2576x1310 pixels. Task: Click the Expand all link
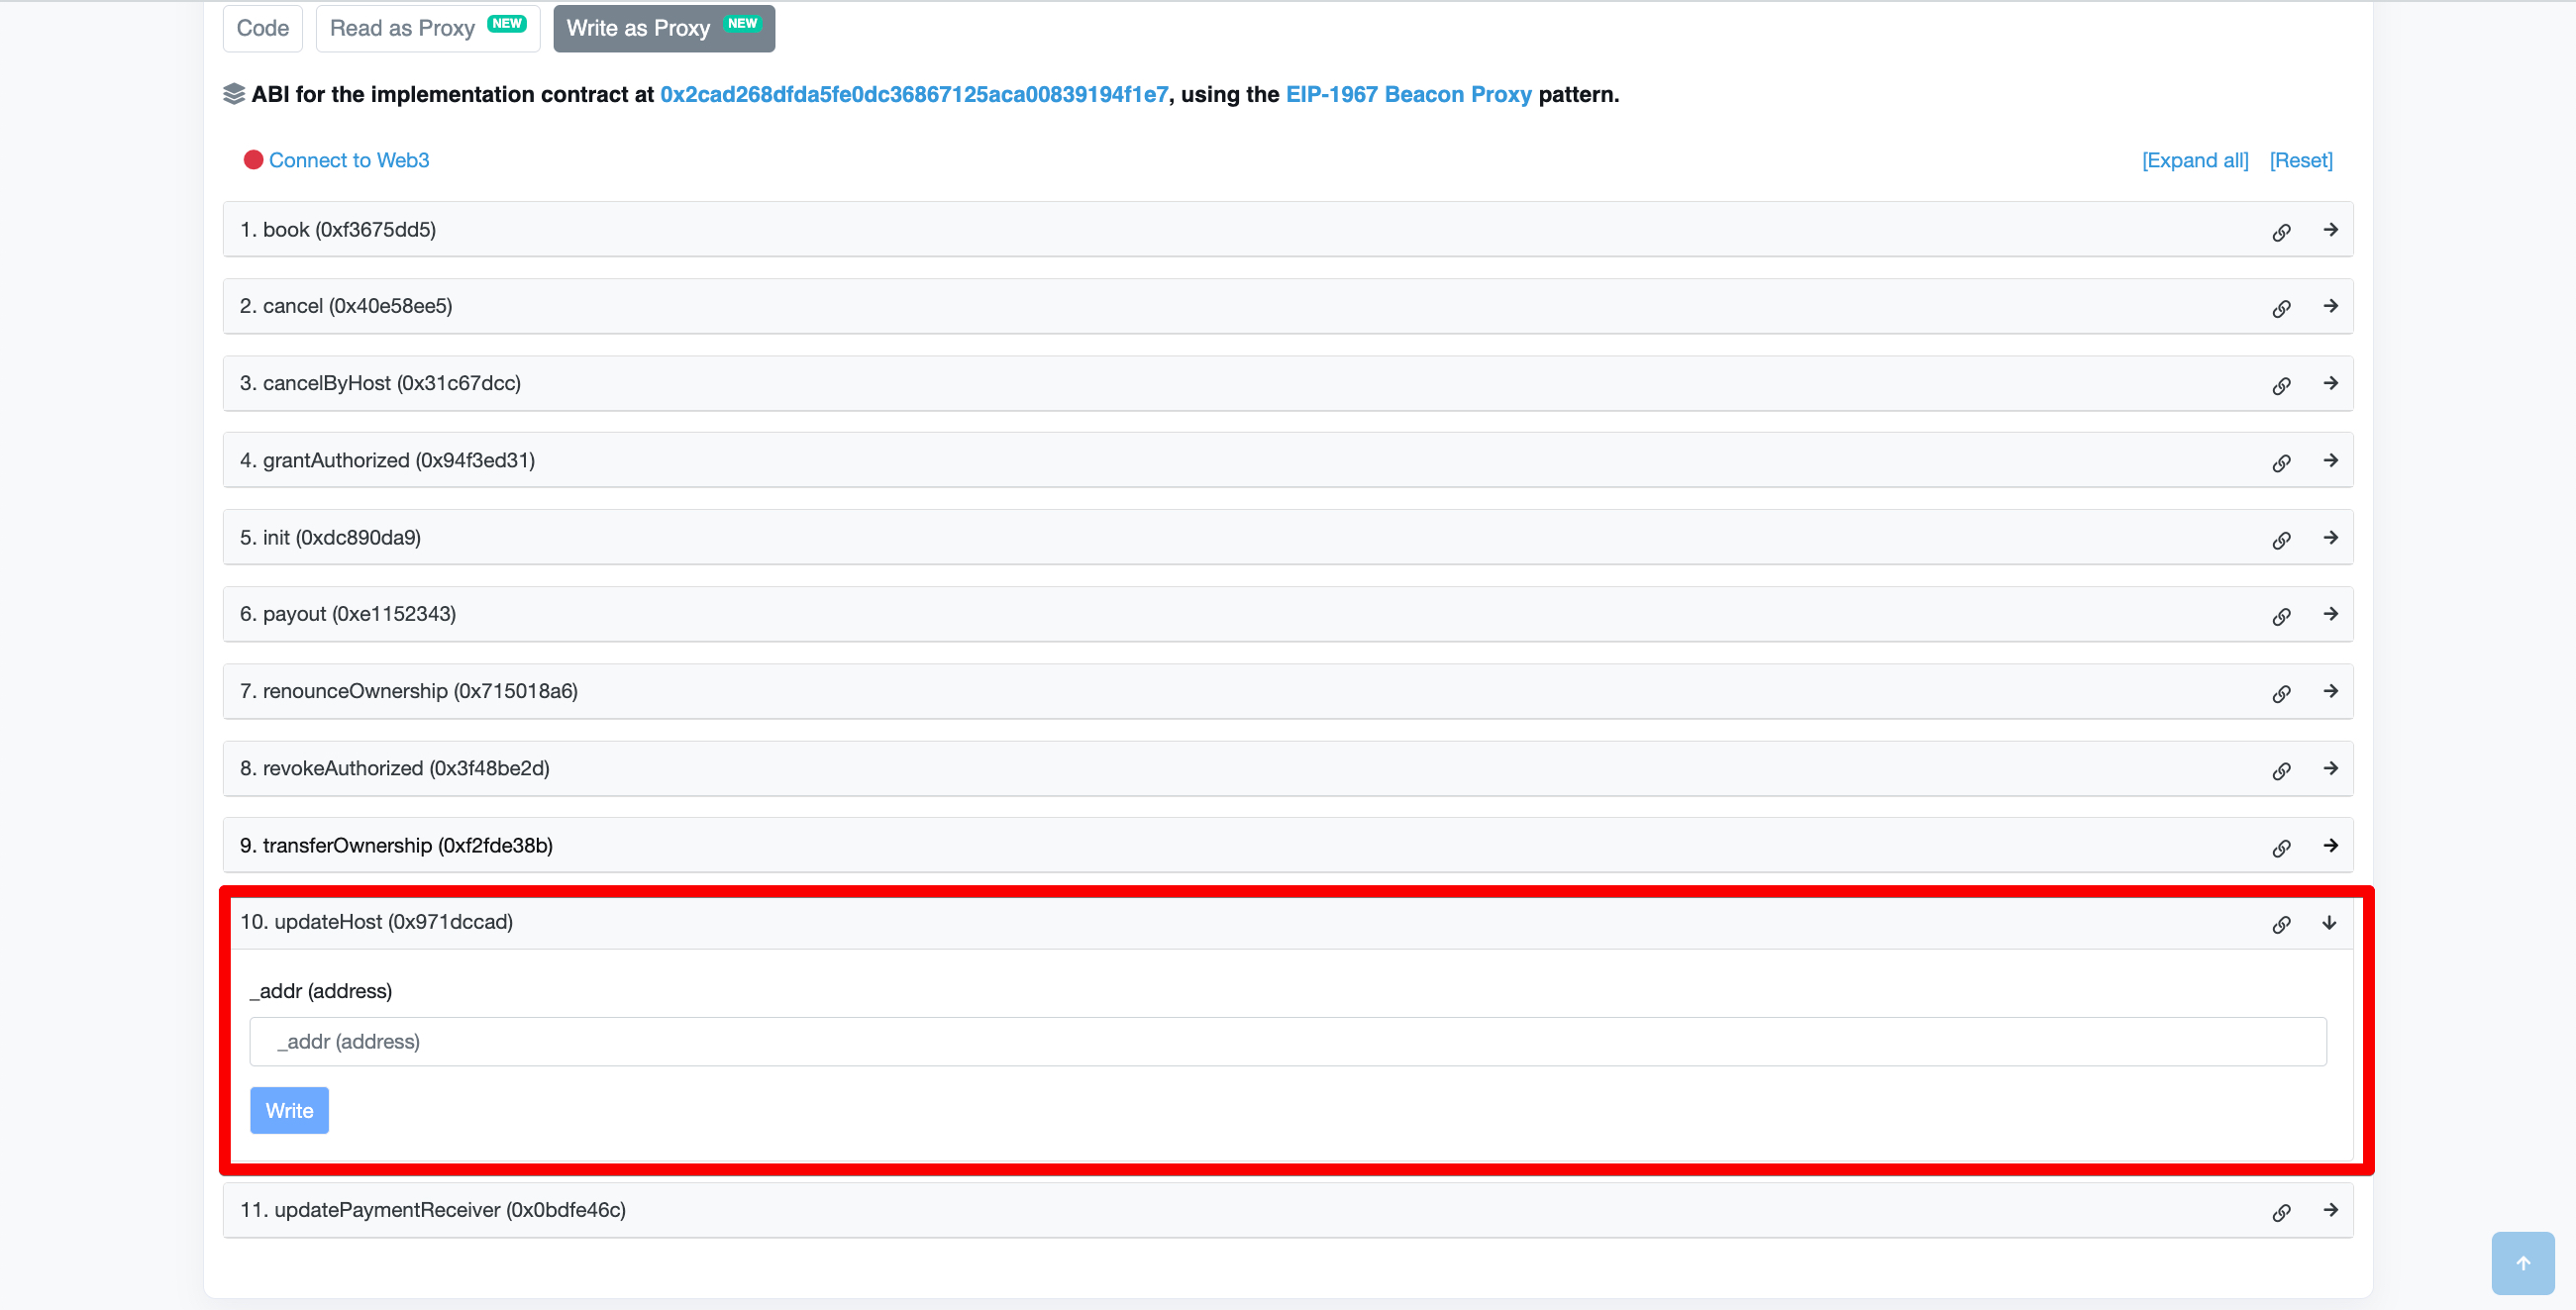pyautogui.click(x=2195, y=160)
